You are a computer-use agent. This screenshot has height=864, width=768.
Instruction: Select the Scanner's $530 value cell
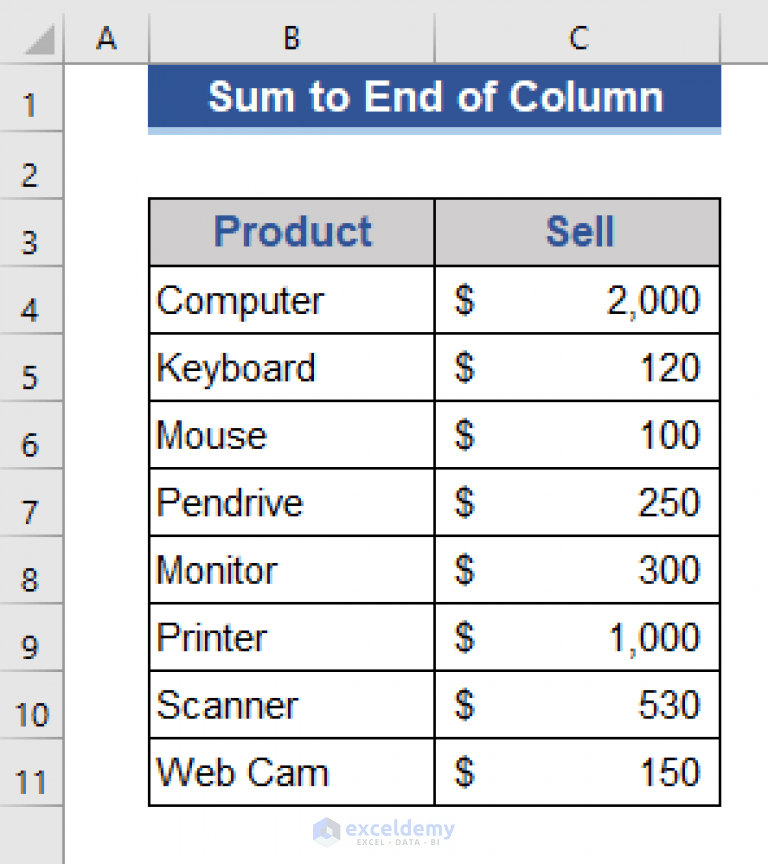(578, 705)
